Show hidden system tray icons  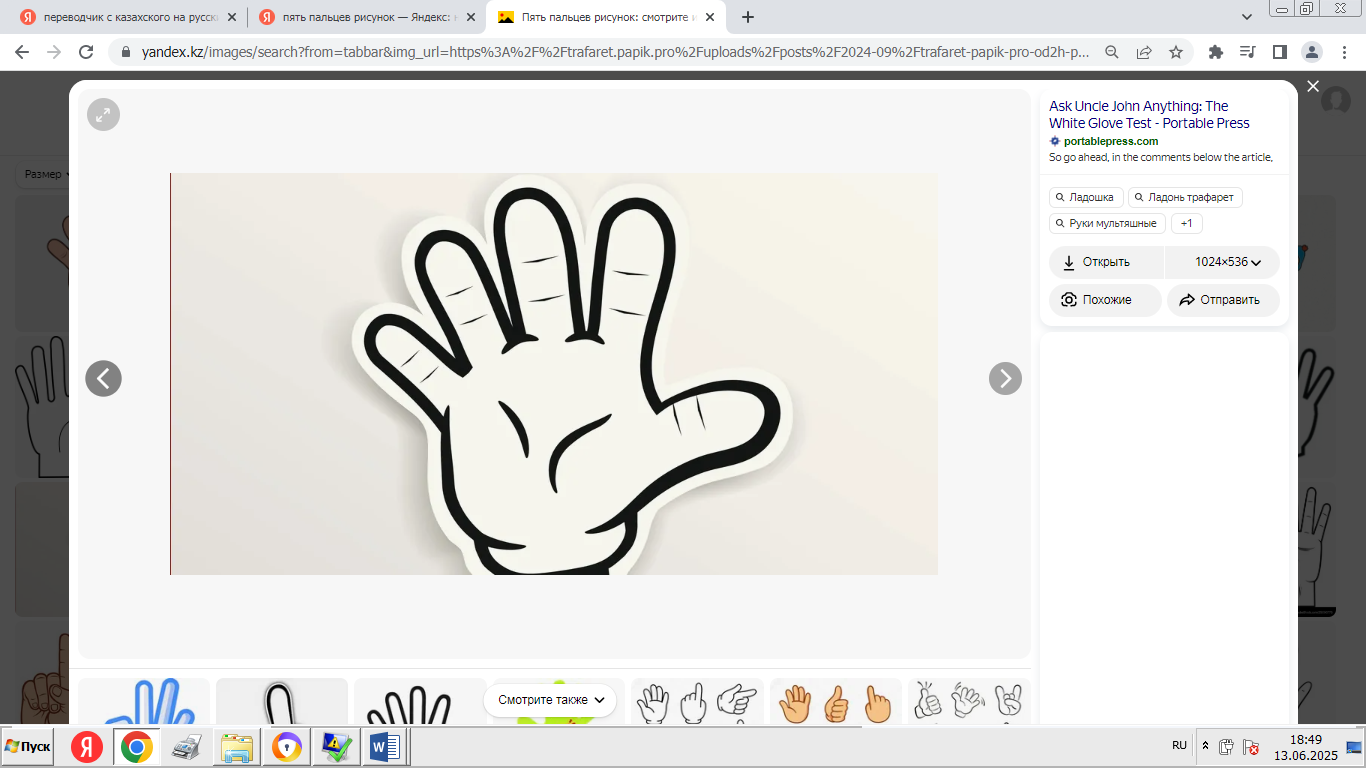1205,746
